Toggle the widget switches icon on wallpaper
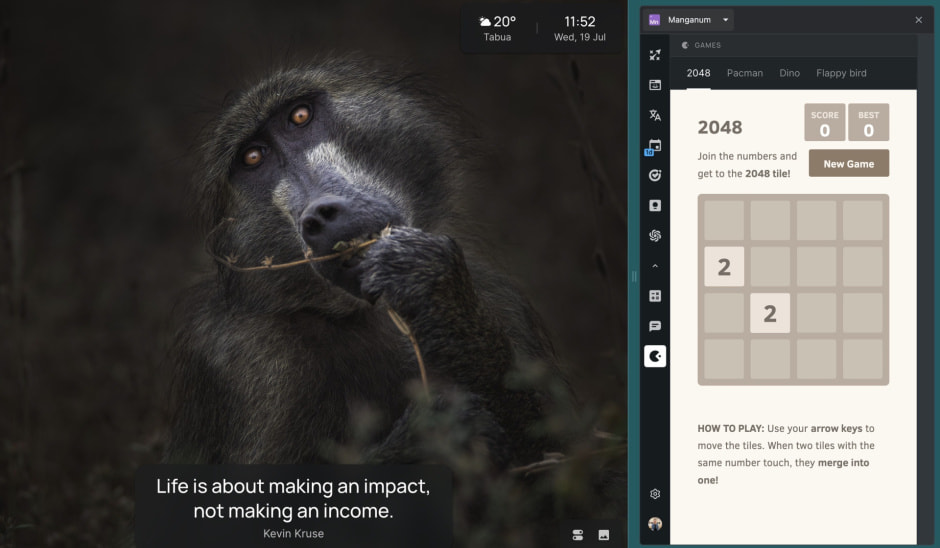Image resolution: width=940 pixels, height=548 pixels. pyautogui.click(x=578, y=535)
